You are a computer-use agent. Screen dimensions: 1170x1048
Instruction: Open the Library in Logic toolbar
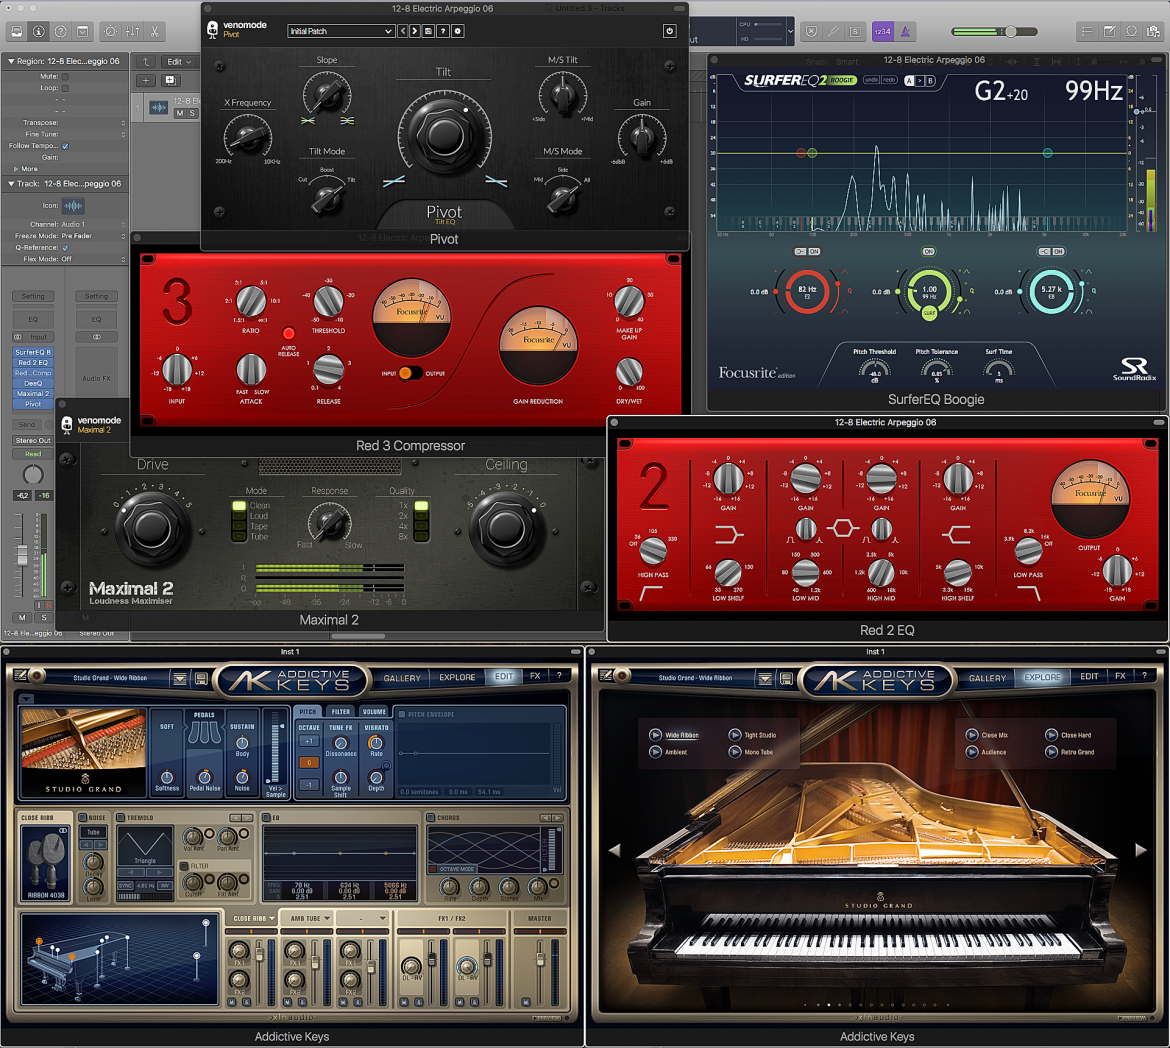16,31
